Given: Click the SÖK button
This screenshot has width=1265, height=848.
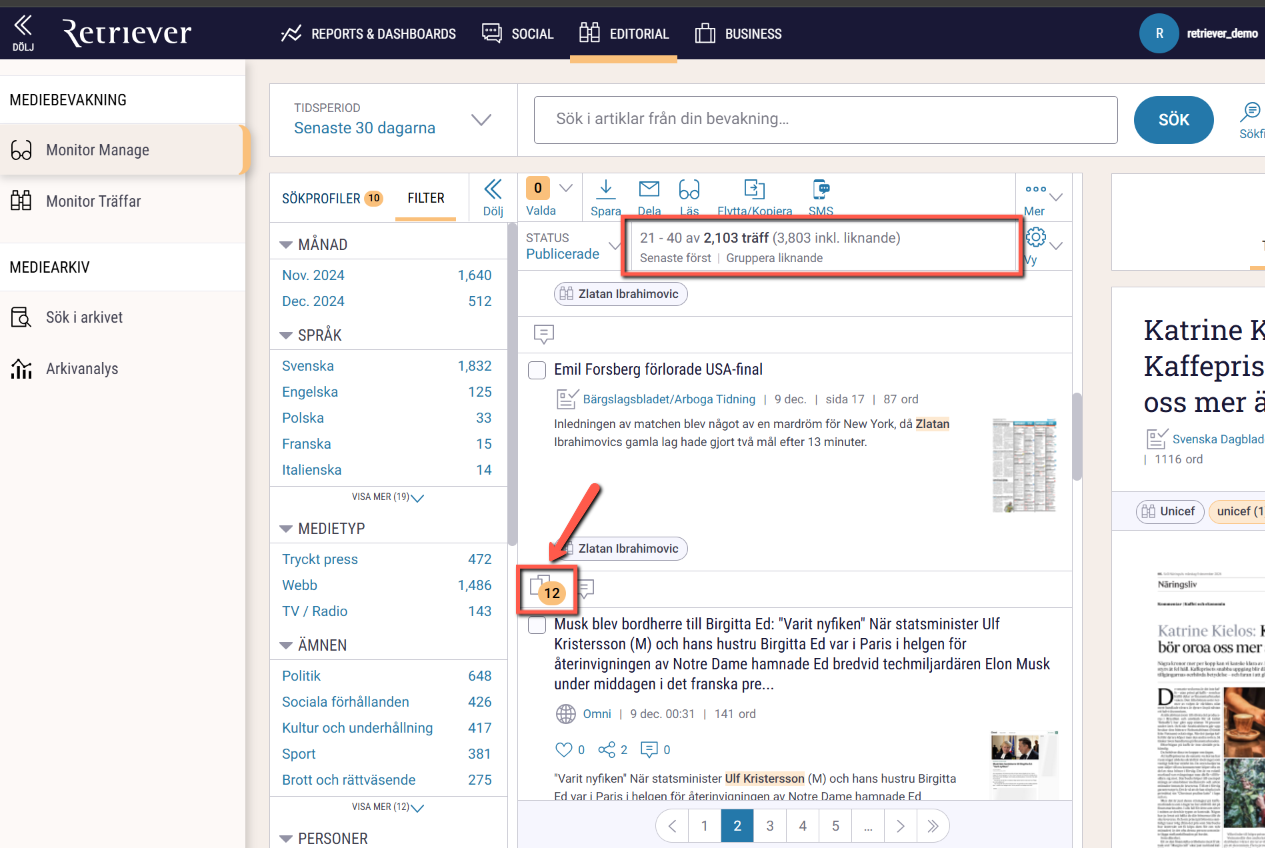Looking at the screenshot, I should pos(1173,120).
